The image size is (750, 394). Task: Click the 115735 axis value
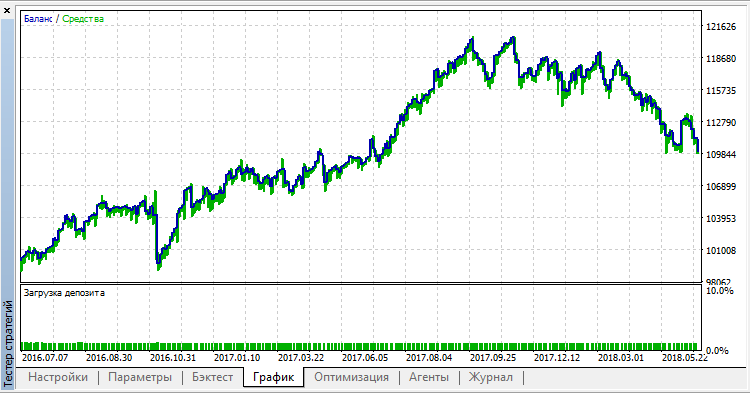(721, 91)
